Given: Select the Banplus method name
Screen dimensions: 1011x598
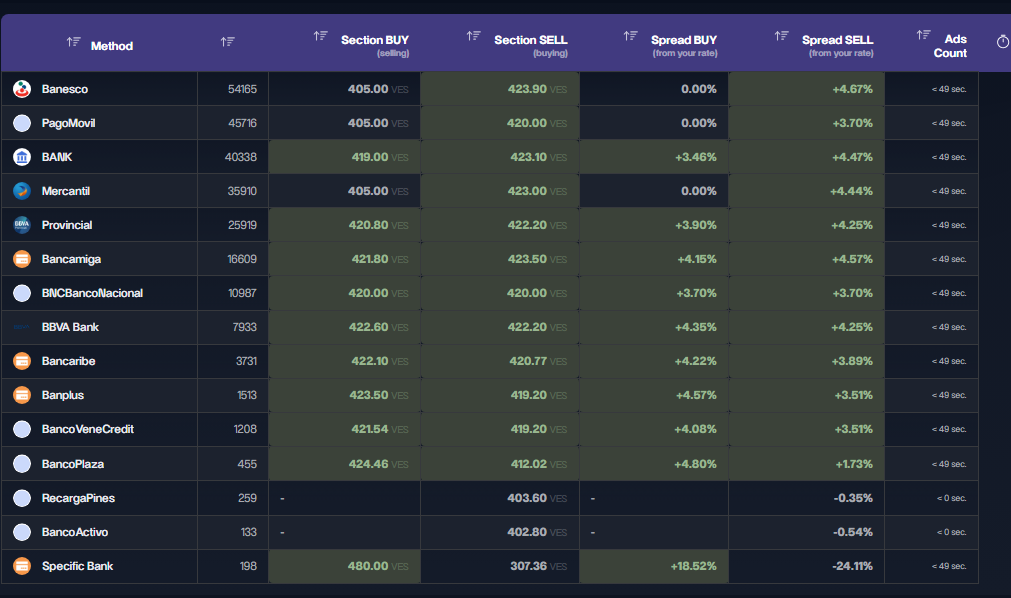Looking at the screenshot, I should point(63,395).
